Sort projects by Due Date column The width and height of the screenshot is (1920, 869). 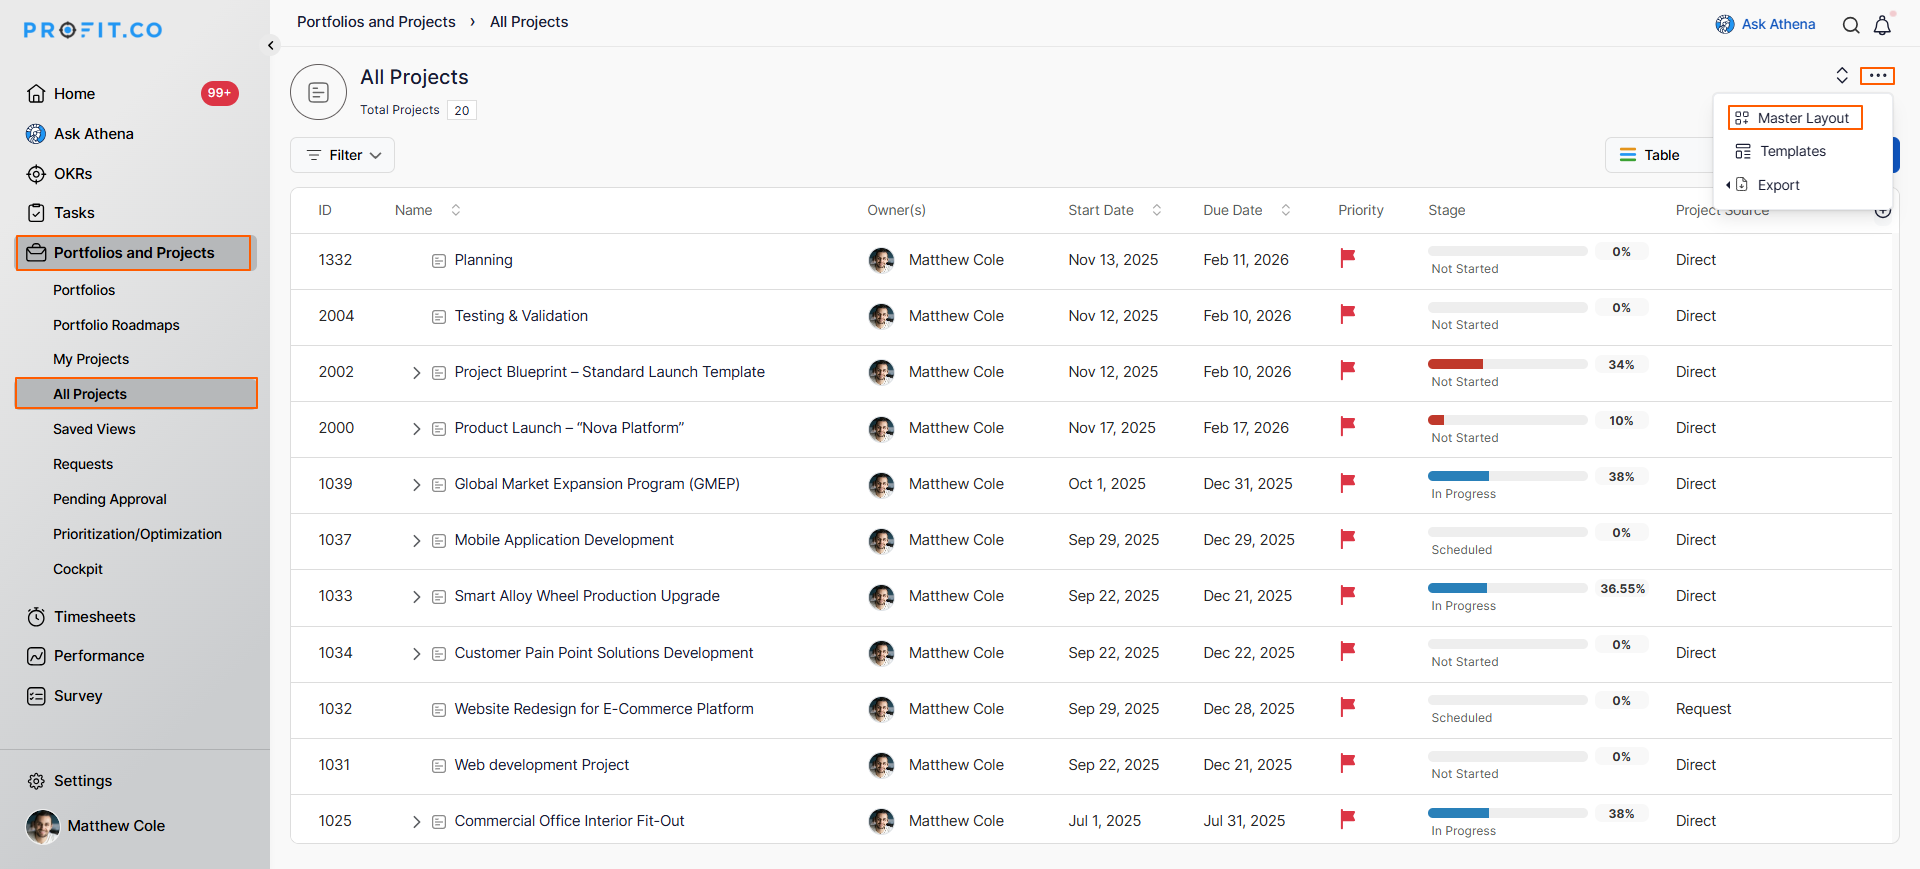(1286, 210)
